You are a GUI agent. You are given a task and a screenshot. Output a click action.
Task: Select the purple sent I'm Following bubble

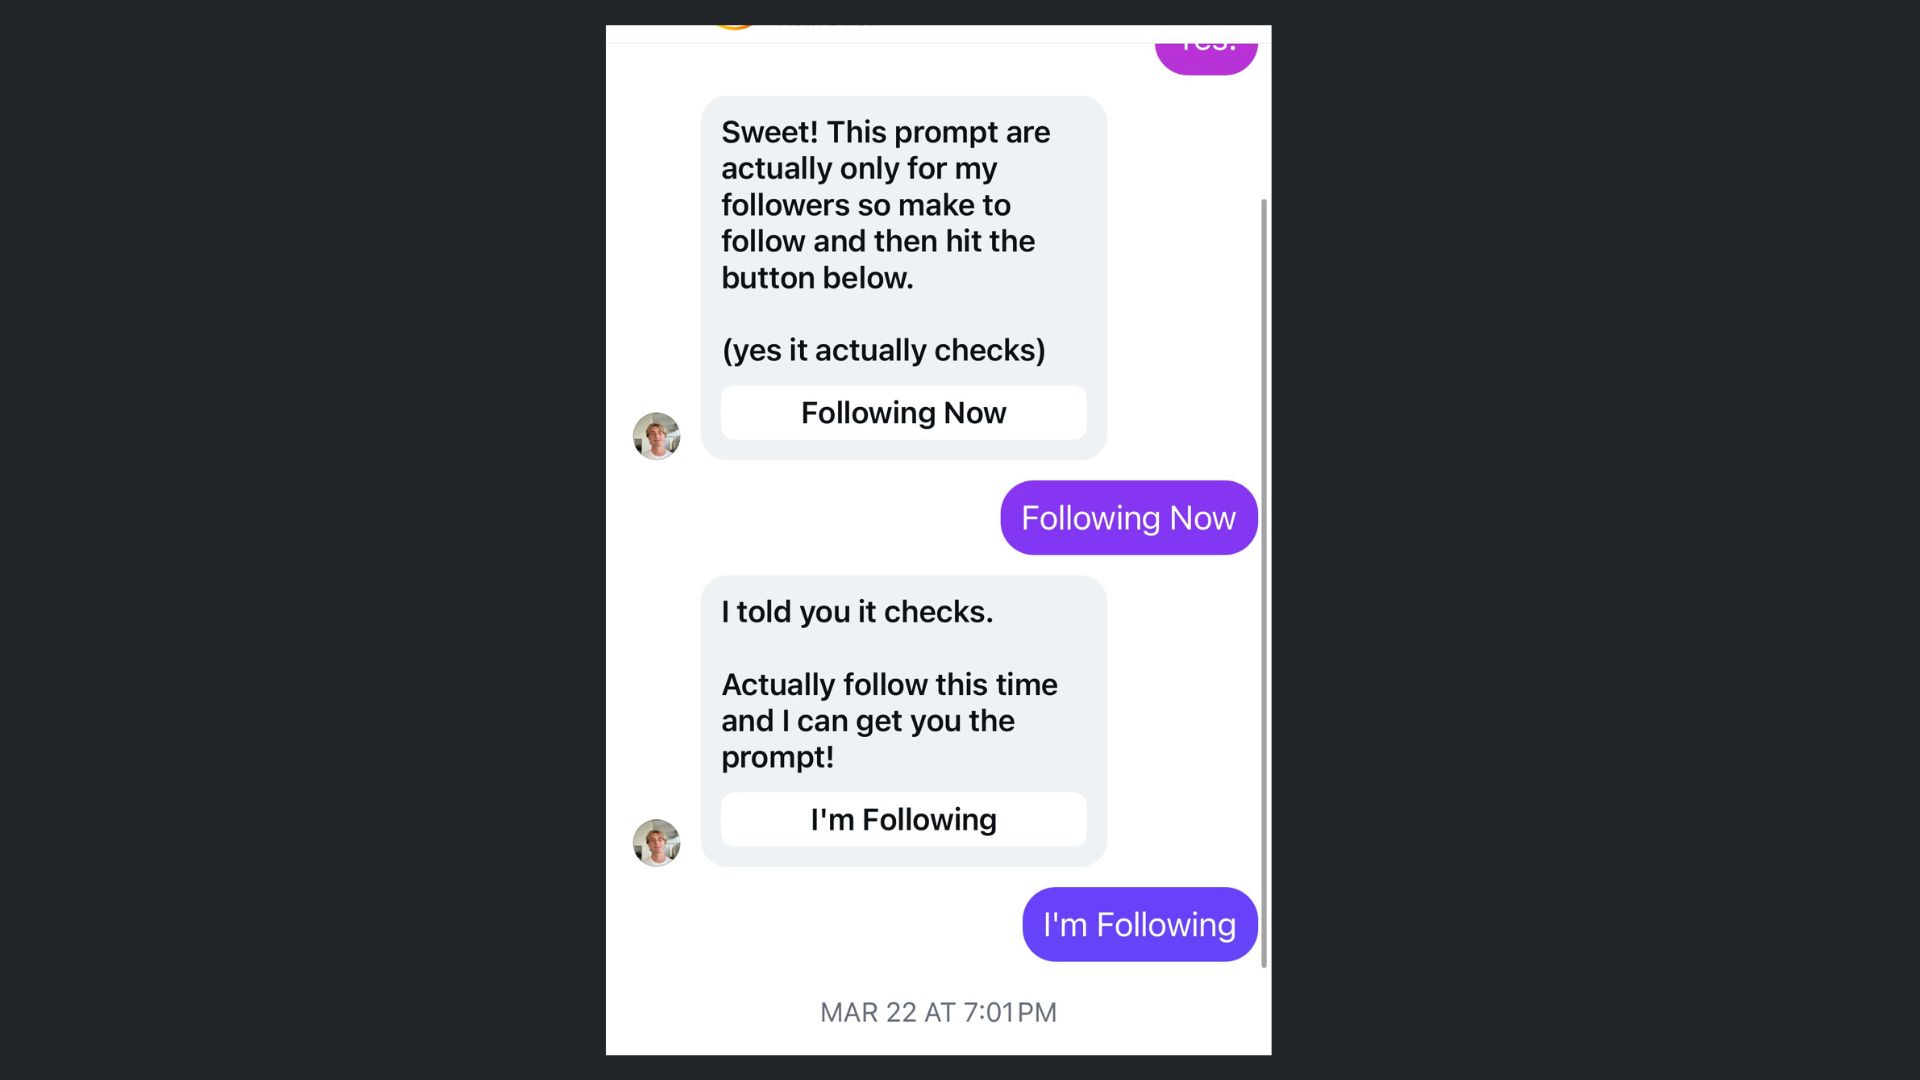click(x=1140, y=925)
